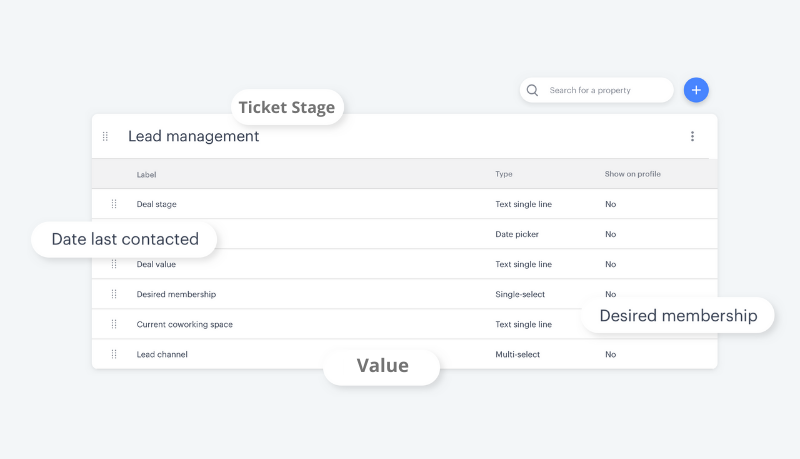Click the Value floating tag
The width and height of the screenshot is (800, 459).
[x=382, y=366]
